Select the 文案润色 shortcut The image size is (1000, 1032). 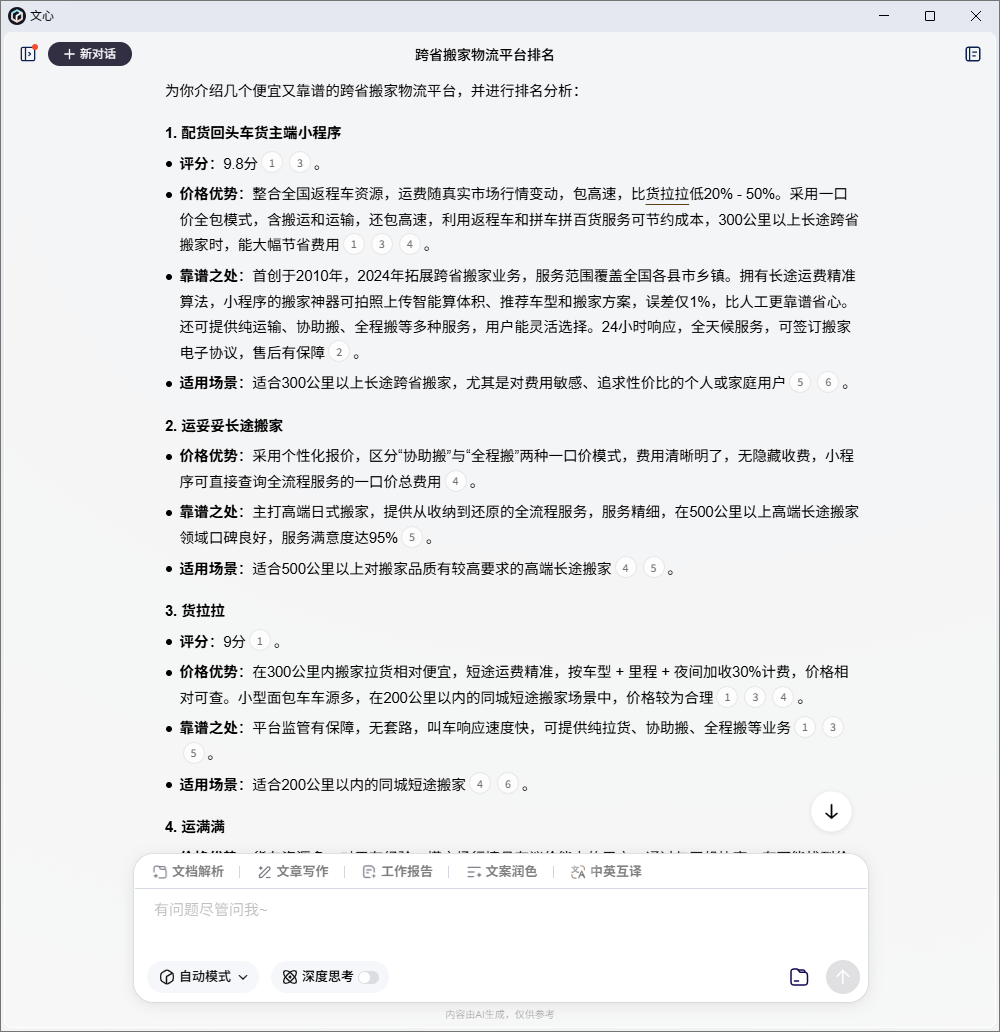[x=502, y=871]
